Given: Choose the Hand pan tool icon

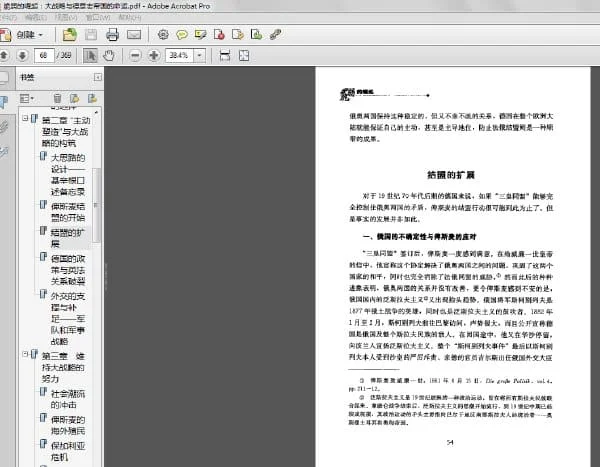Looking at the screenshot, I should click(109, 56).
